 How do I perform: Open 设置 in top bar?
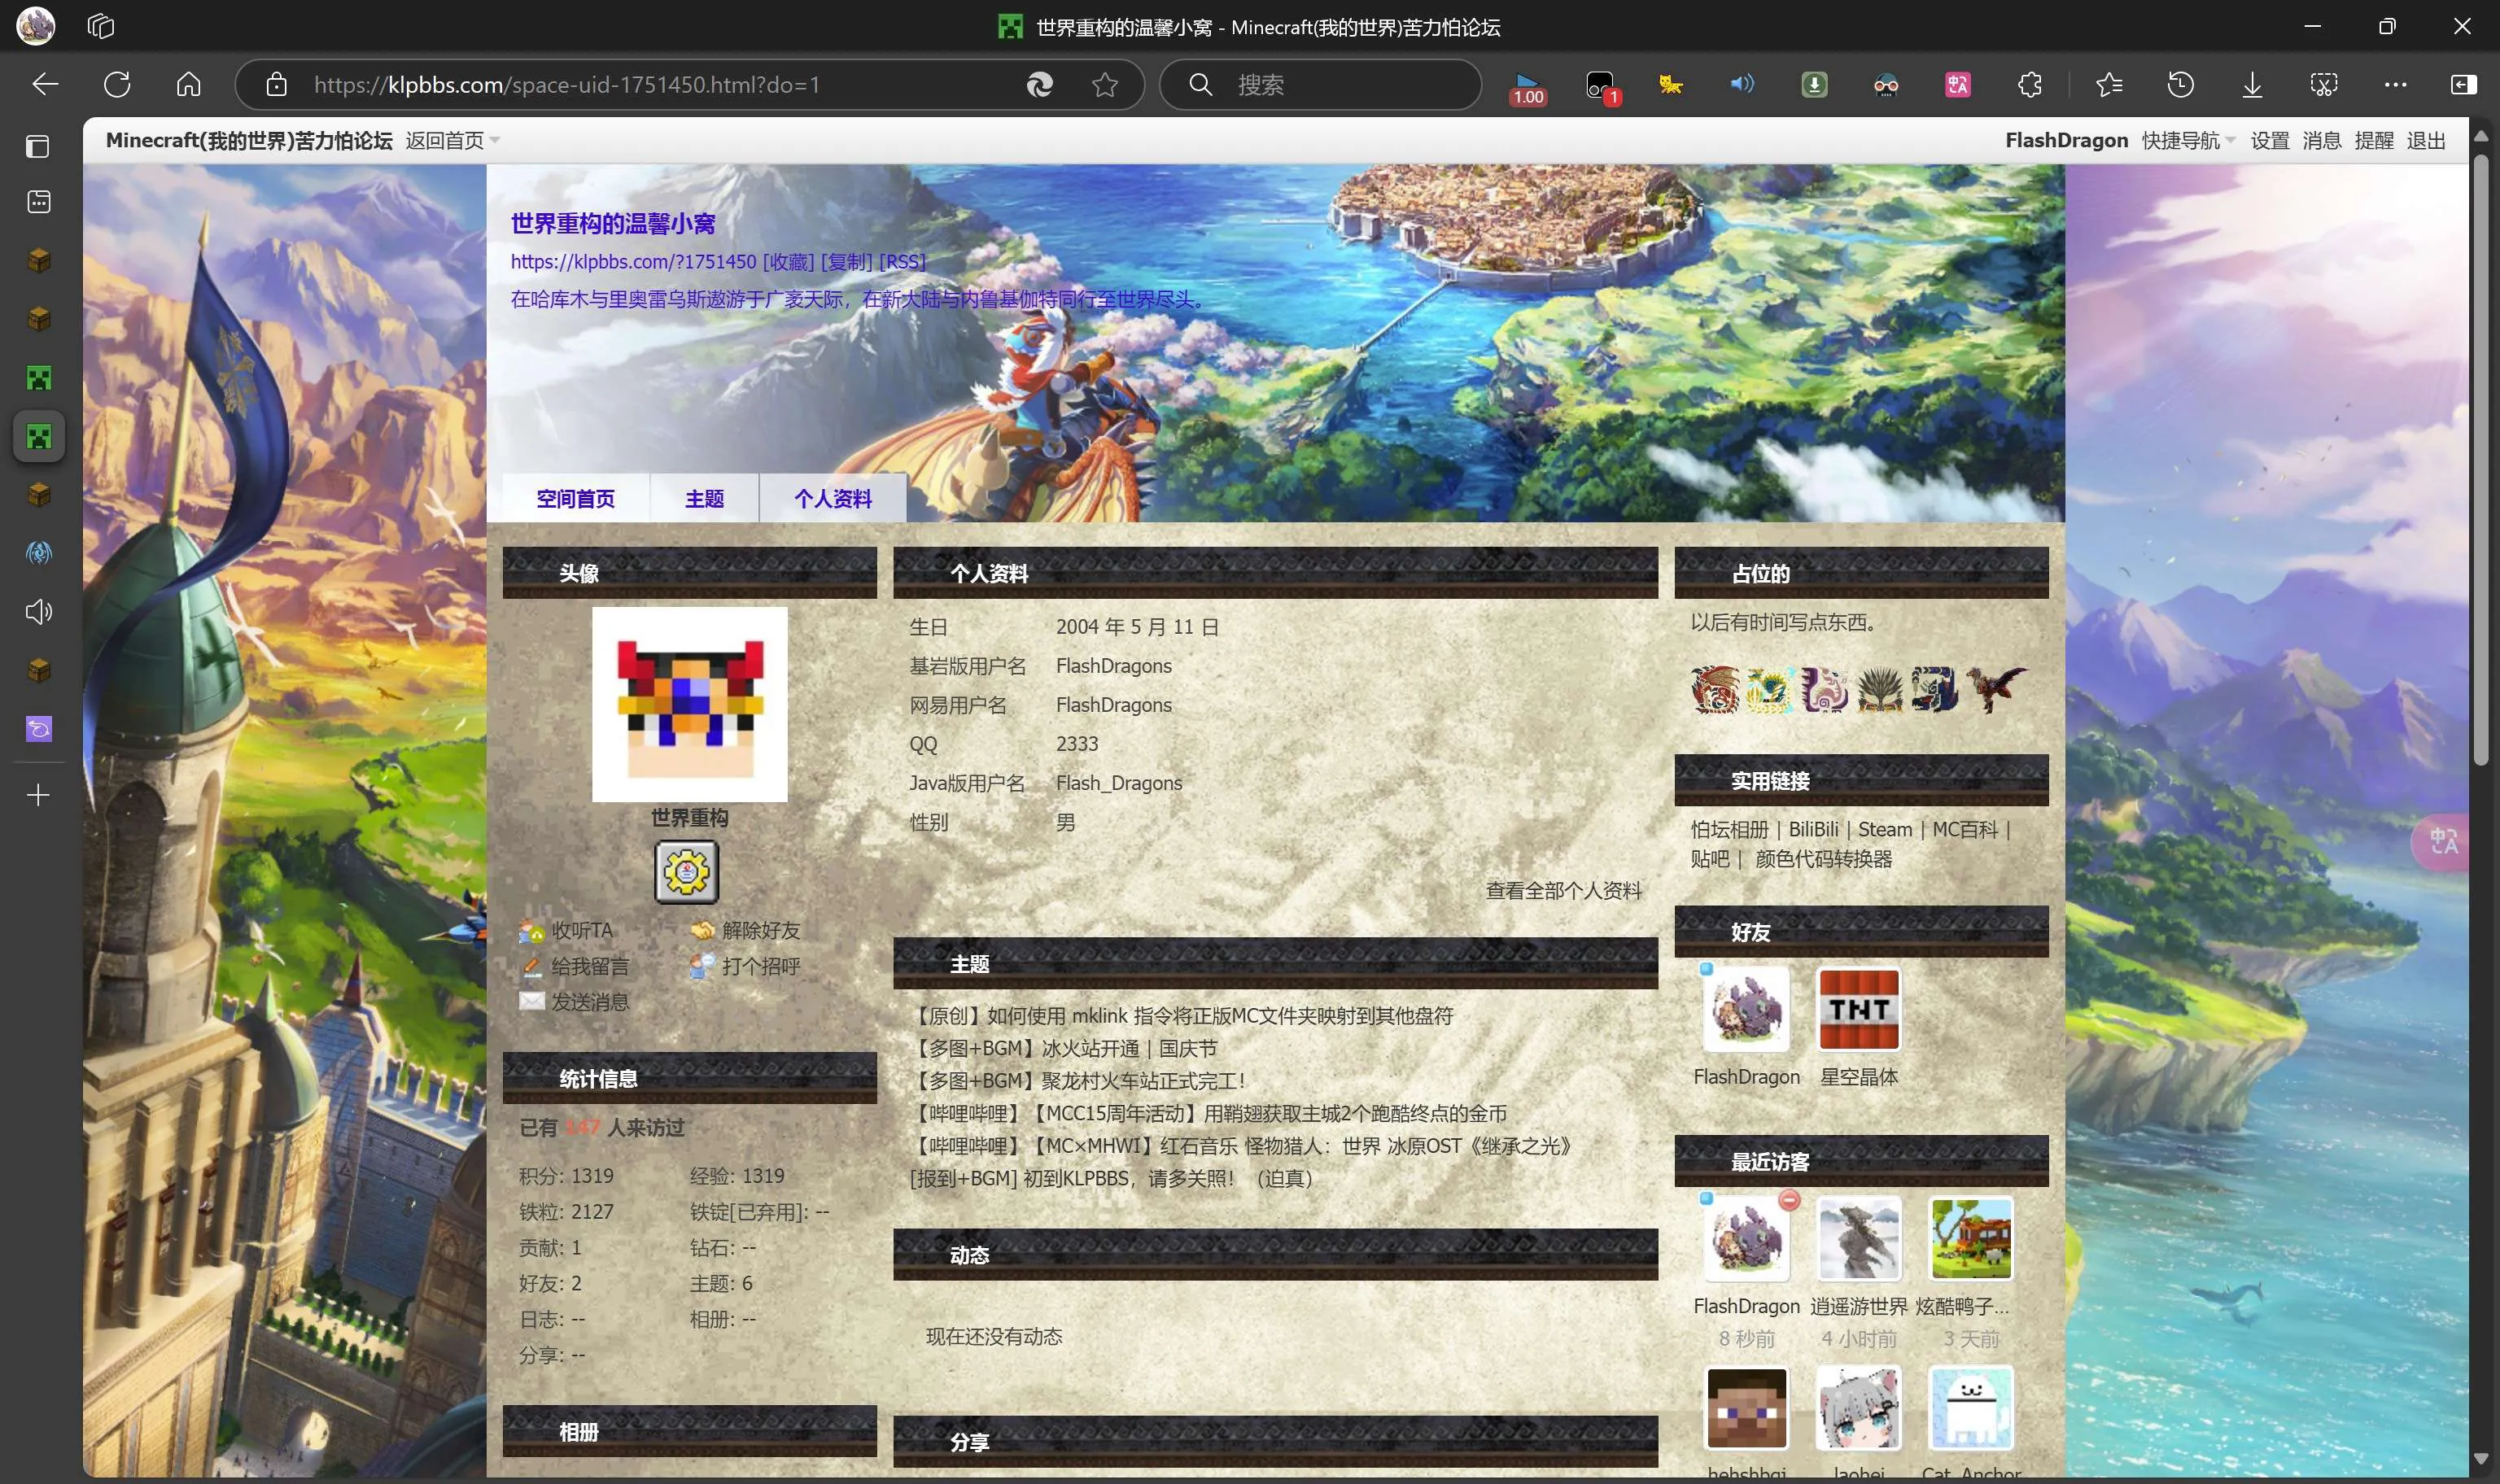(x=2269, y=140)
